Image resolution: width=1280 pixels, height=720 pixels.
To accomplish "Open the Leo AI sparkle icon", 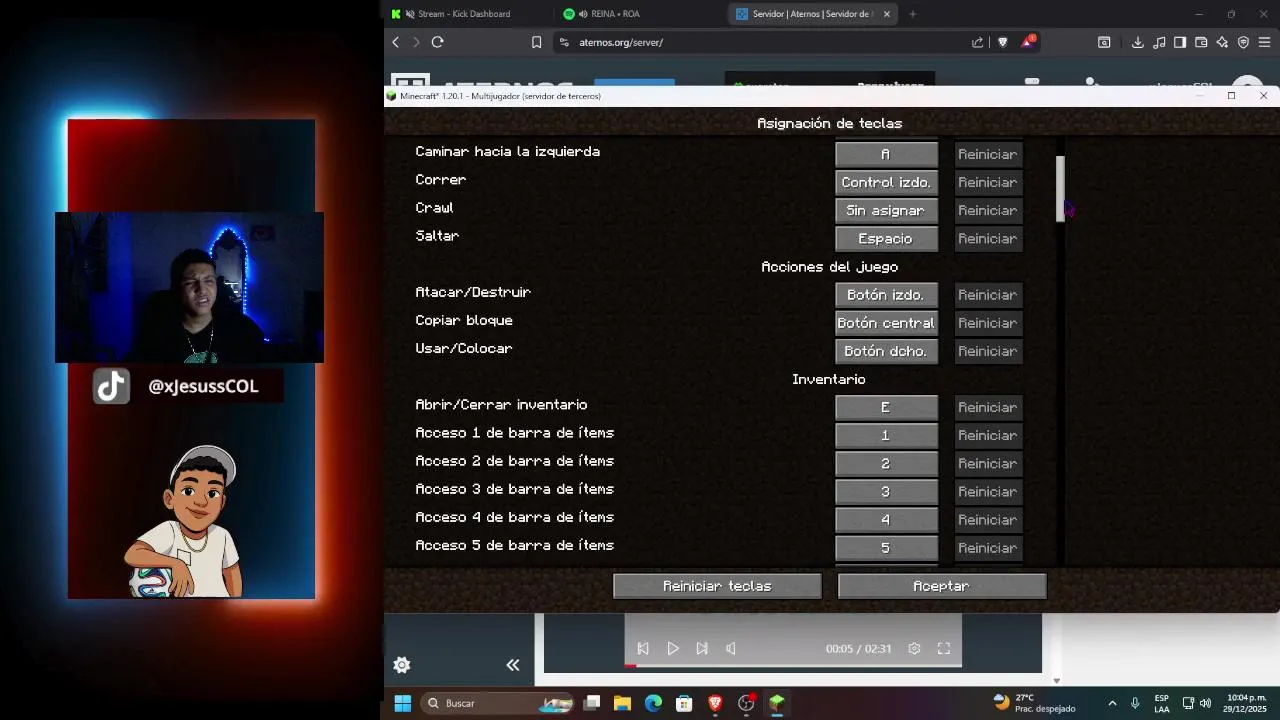I will tap(1222, 42).
